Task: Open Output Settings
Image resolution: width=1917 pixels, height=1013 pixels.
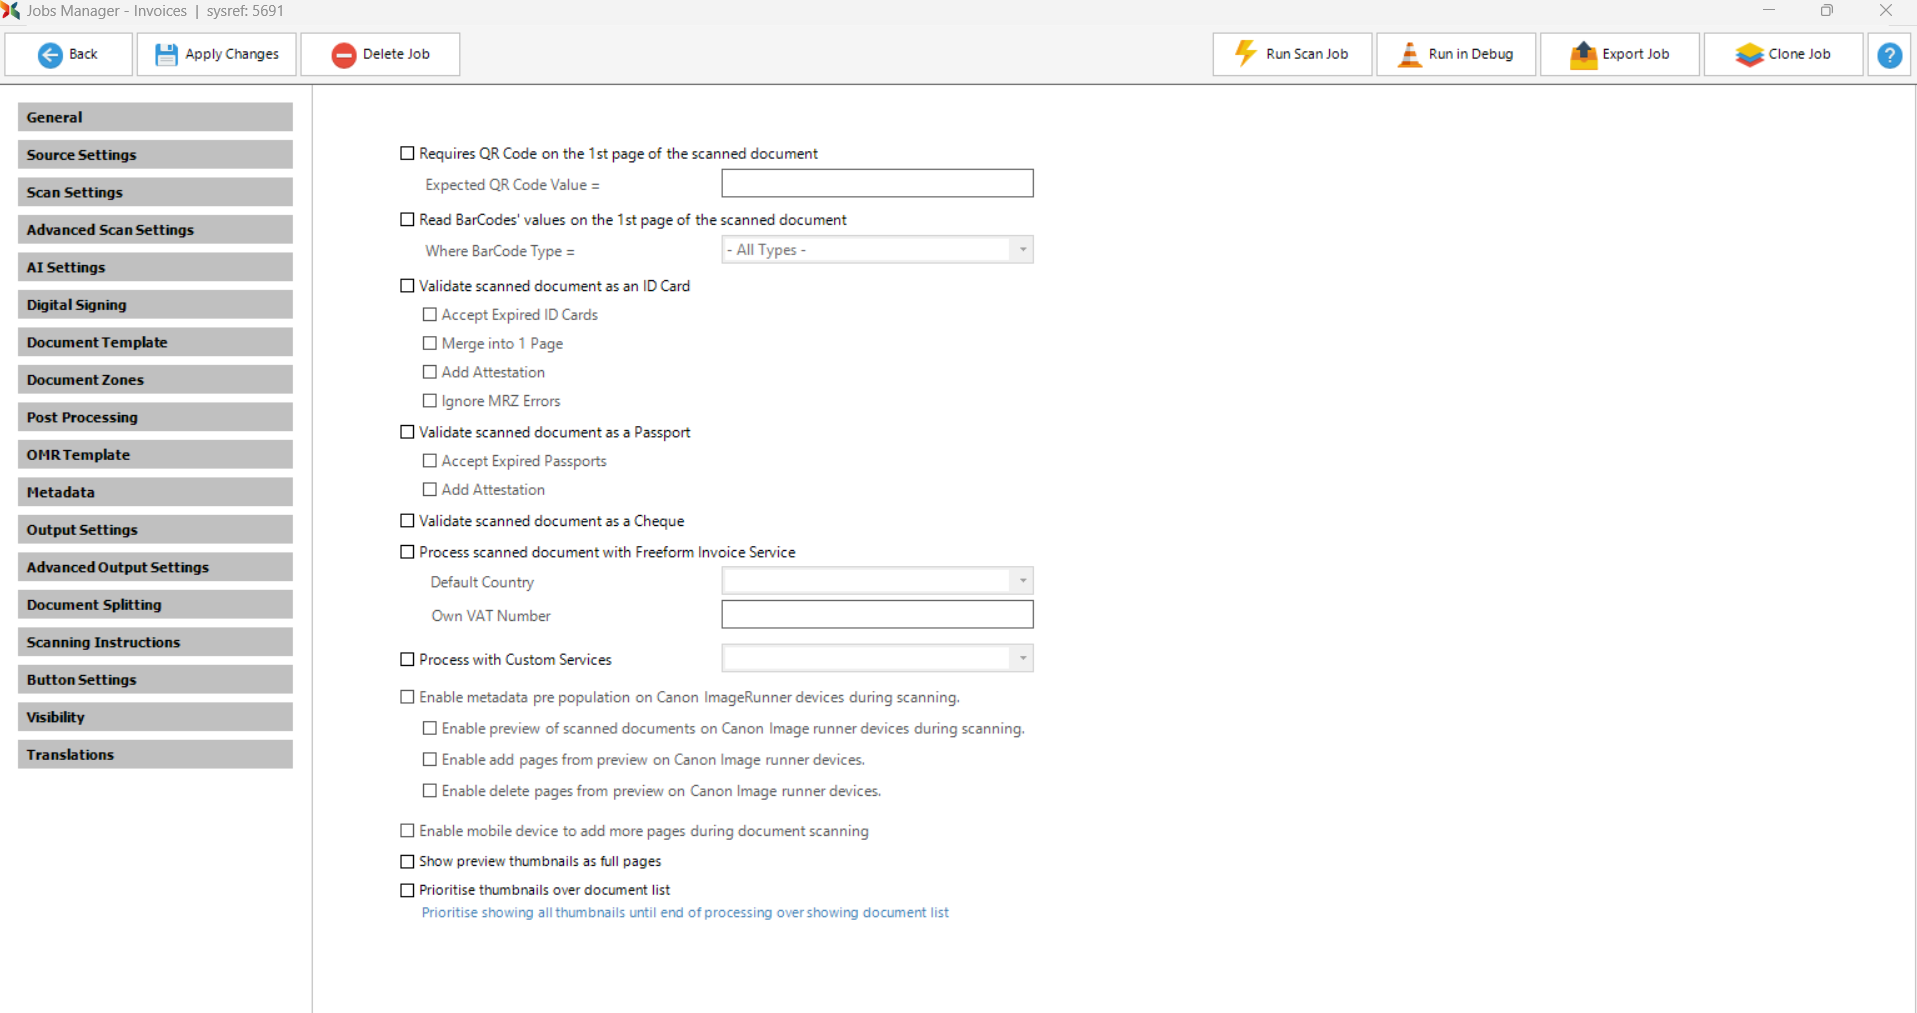Action: (155, 529)
